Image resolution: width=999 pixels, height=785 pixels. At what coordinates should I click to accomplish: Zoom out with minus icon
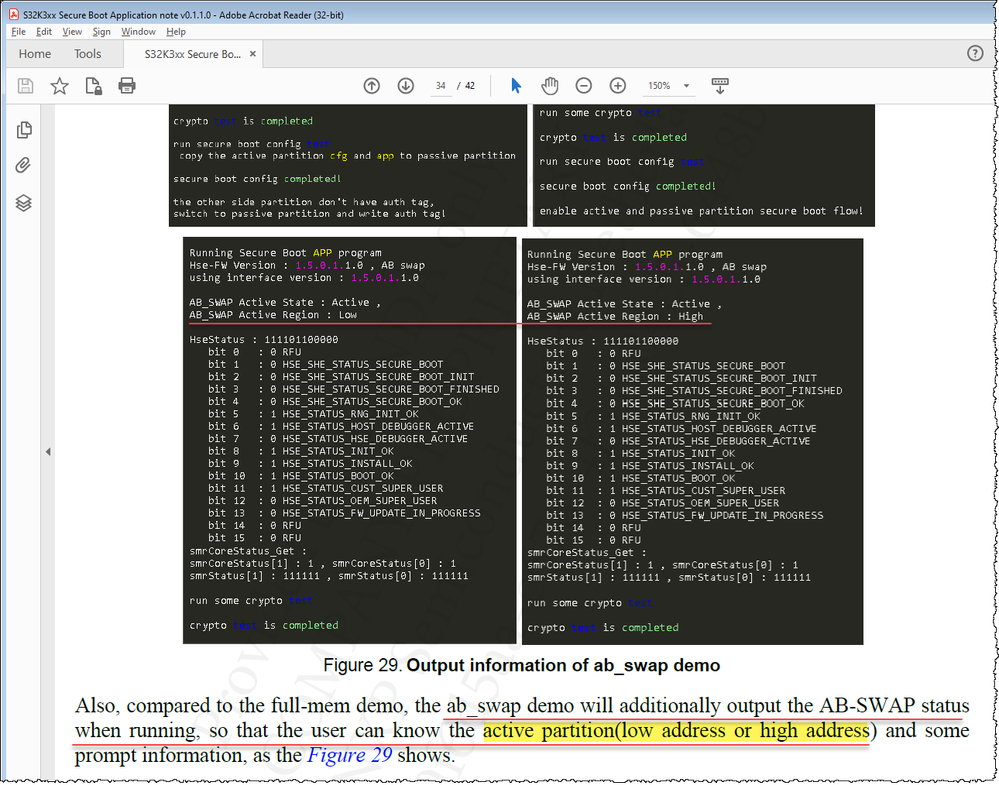(x=584, y=85)
